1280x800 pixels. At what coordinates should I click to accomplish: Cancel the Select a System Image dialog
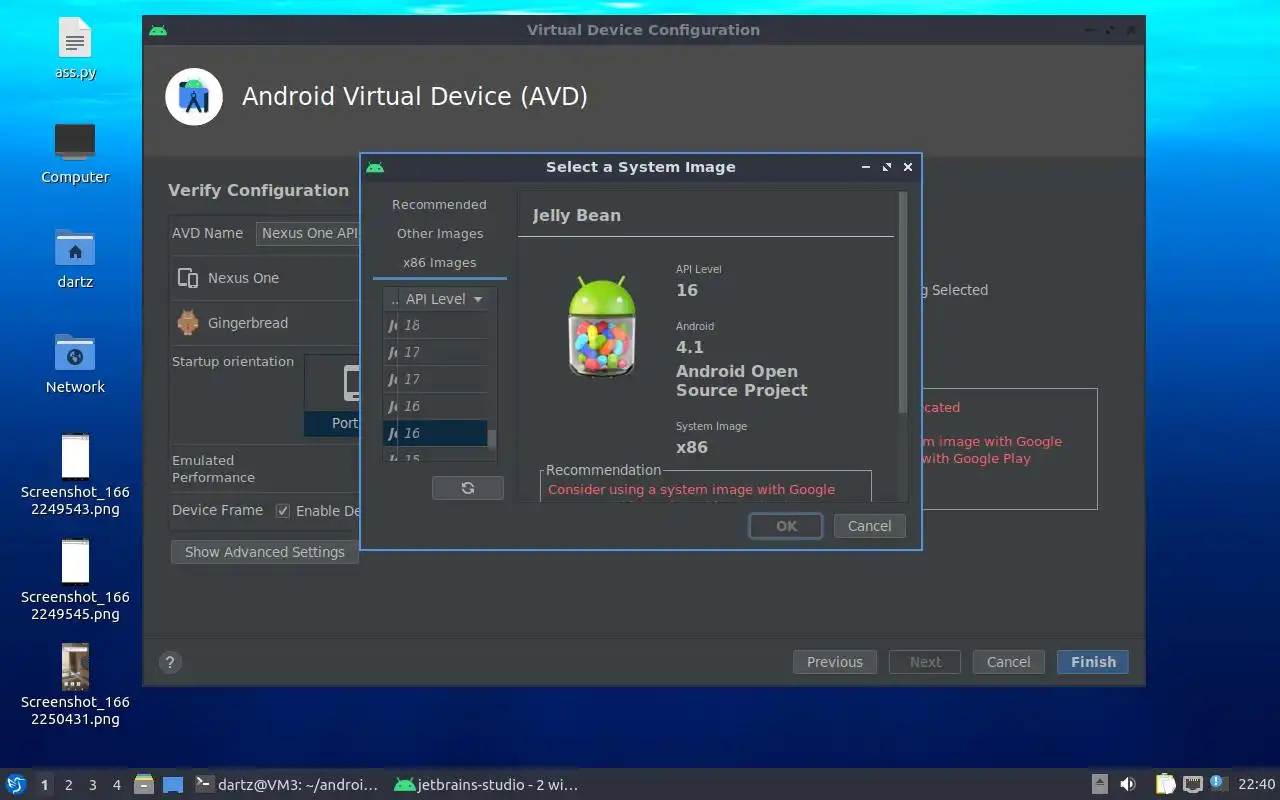(x=869, y=526)
